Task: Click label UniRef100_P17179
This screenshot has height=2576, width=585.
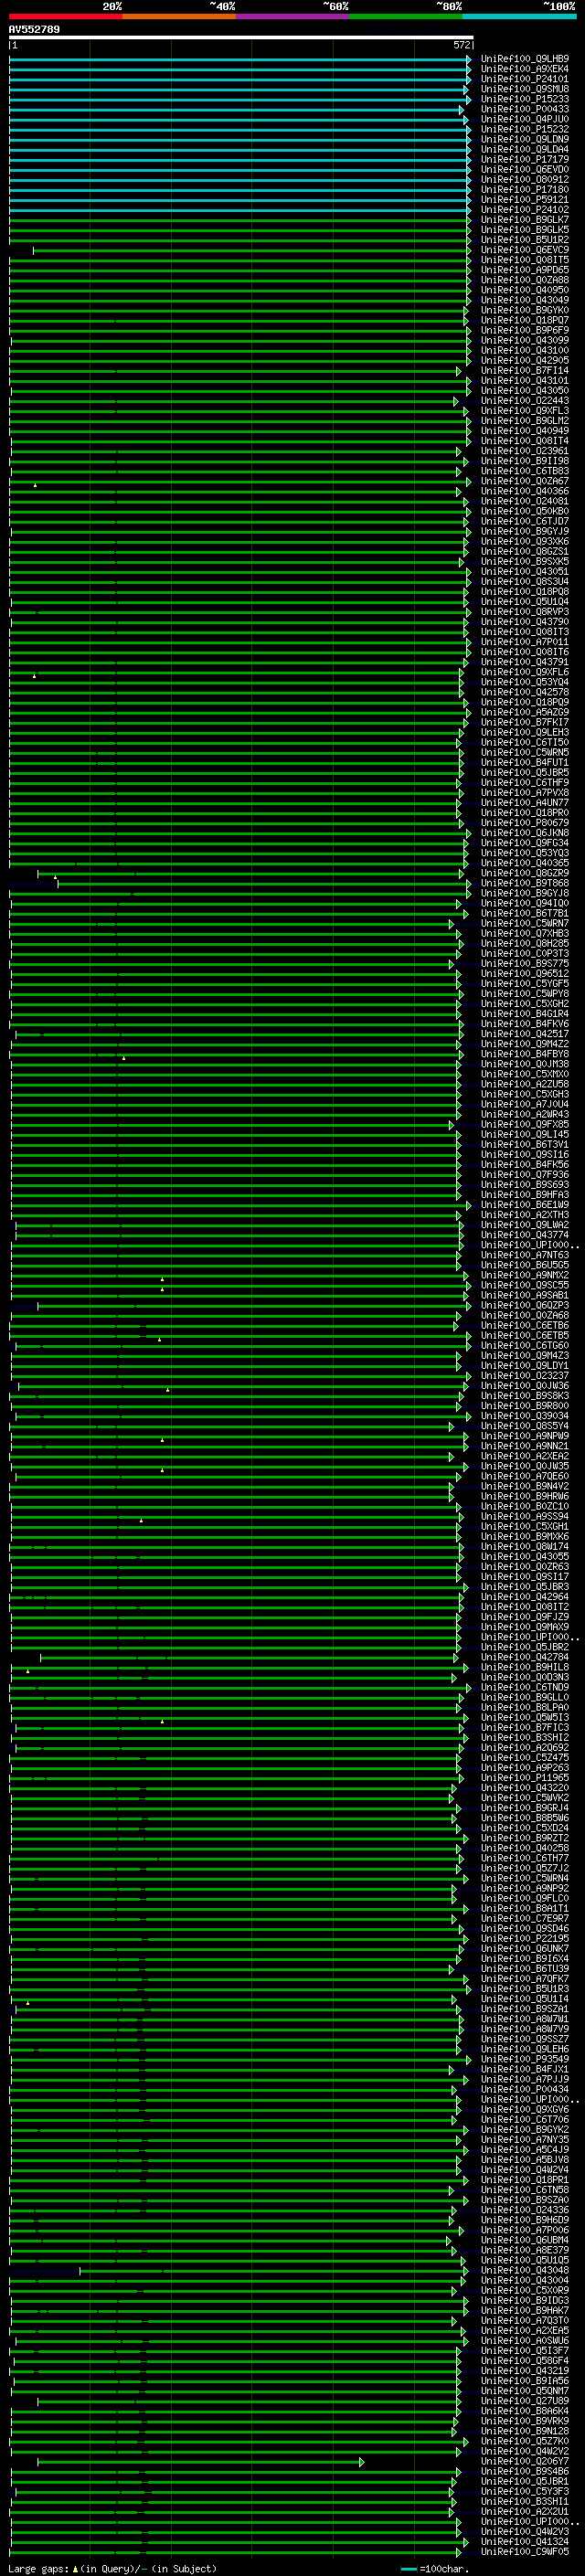Action: click(525, 159)
